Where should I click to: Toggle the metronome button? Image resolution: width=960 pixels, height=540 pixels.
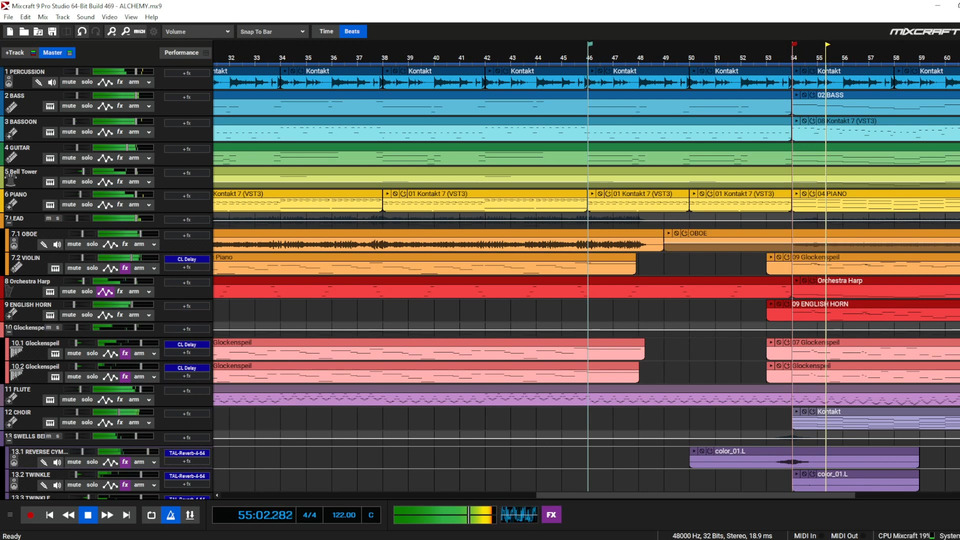[171, 515]
